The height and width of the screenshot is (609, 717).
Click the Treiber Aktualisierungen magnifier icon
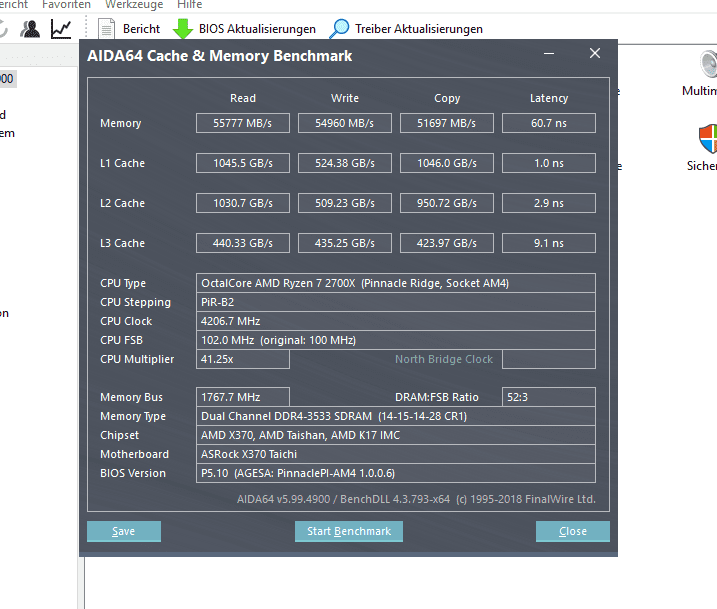coord(339,29)
